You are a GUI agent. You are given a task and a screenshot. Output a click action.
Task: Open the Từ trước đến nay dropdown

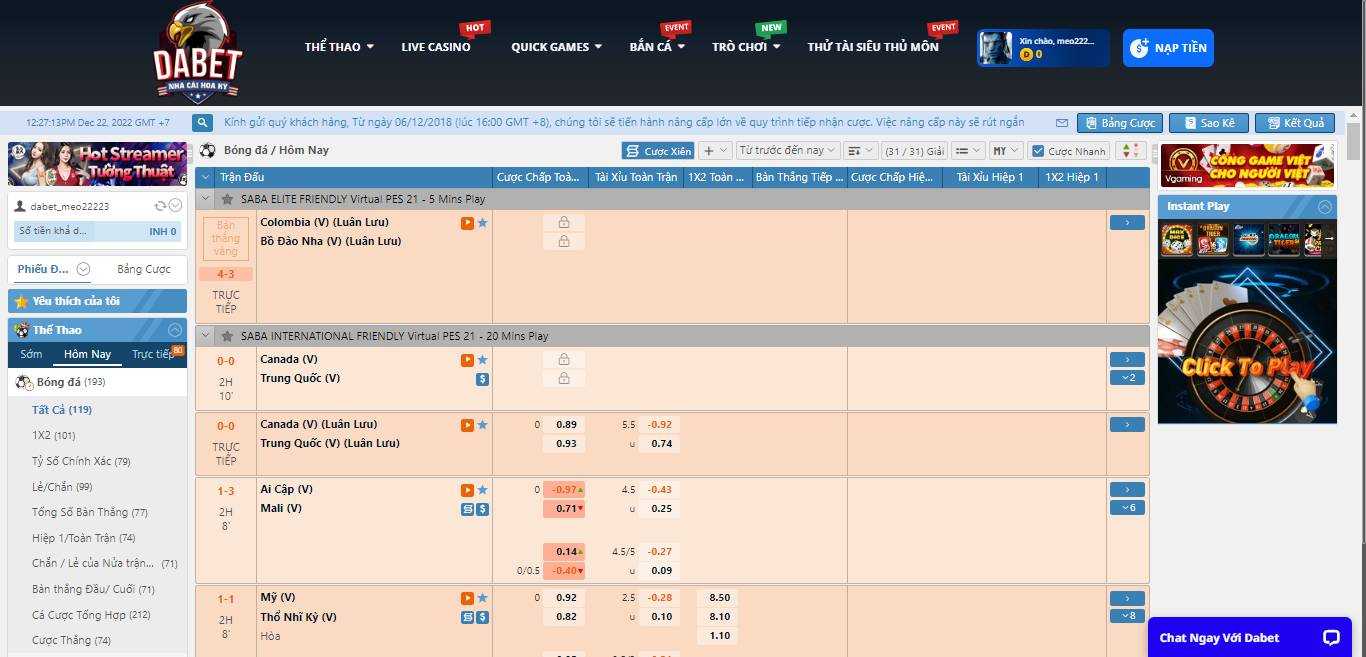[787, 151]
